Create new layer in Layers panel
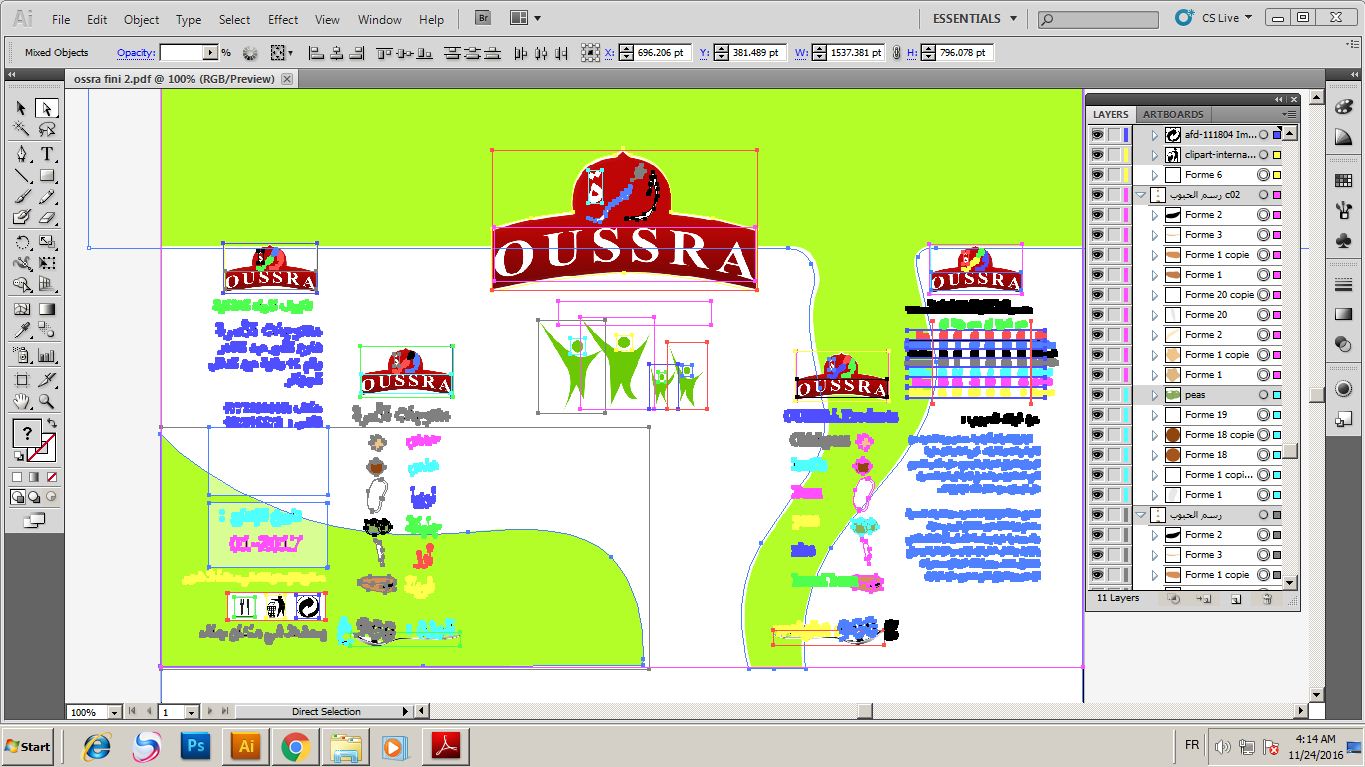Screen dimensions: 1365x767 point(1236,599)
